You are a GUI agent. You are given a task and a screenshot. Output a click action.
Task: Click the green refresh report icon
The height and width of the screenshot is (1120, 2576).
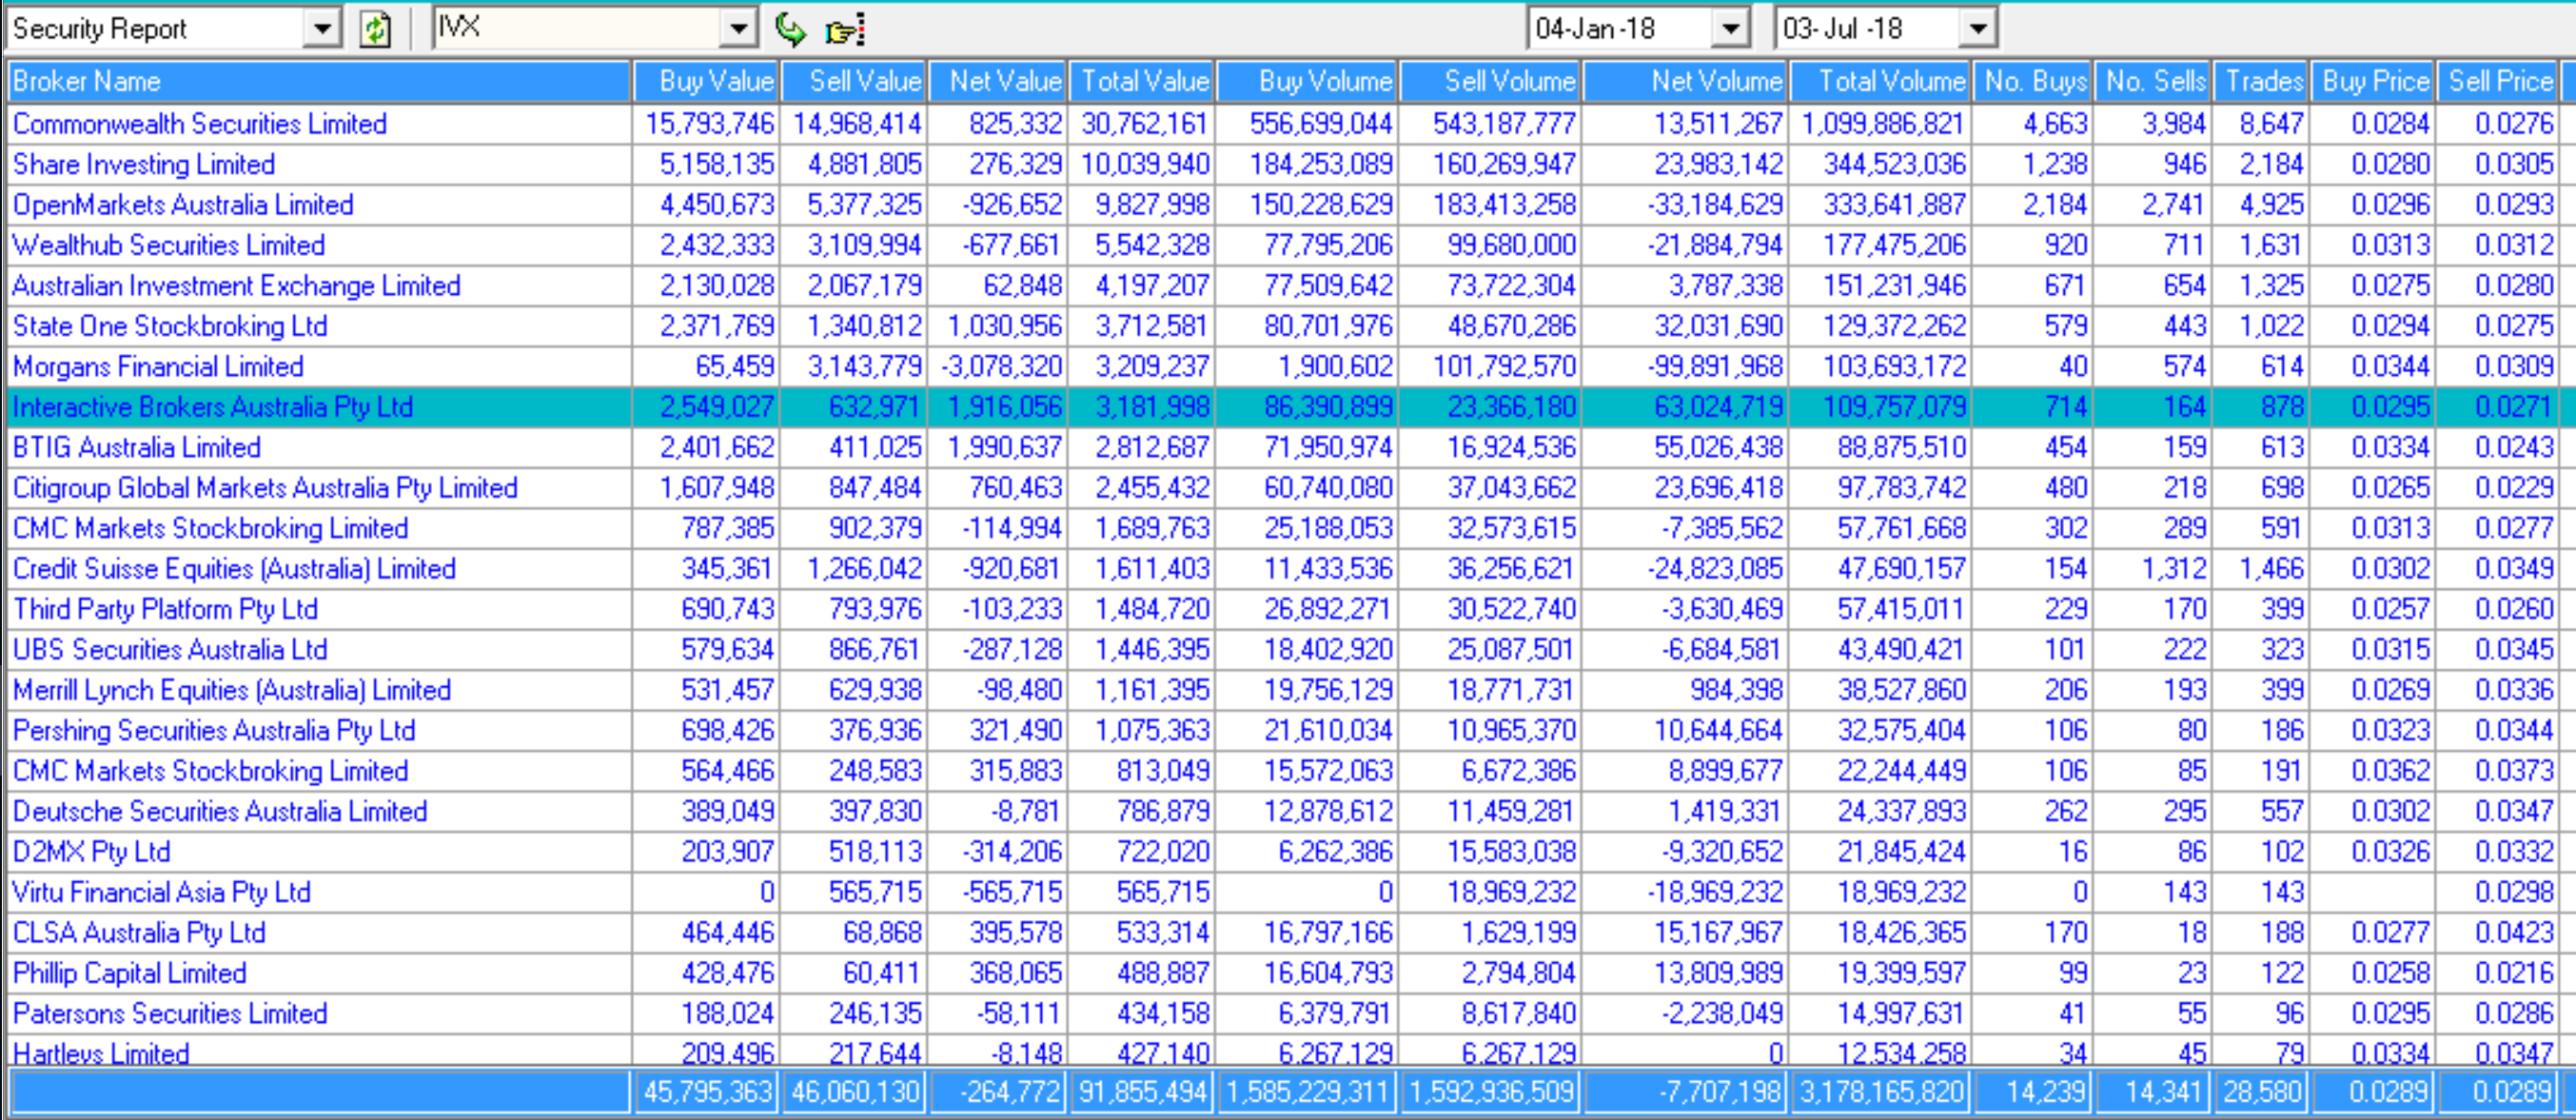376,29
